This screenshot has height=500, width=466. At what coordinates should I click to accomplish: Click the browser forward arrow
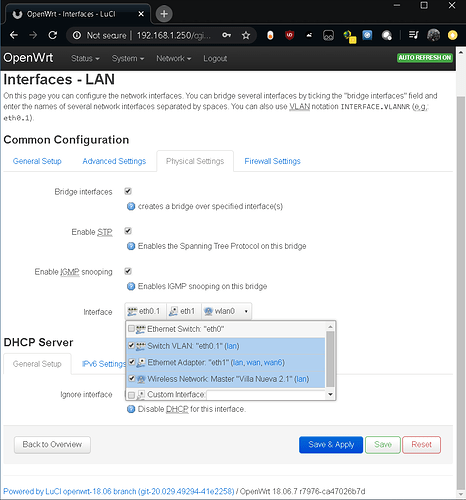(33, 35)
